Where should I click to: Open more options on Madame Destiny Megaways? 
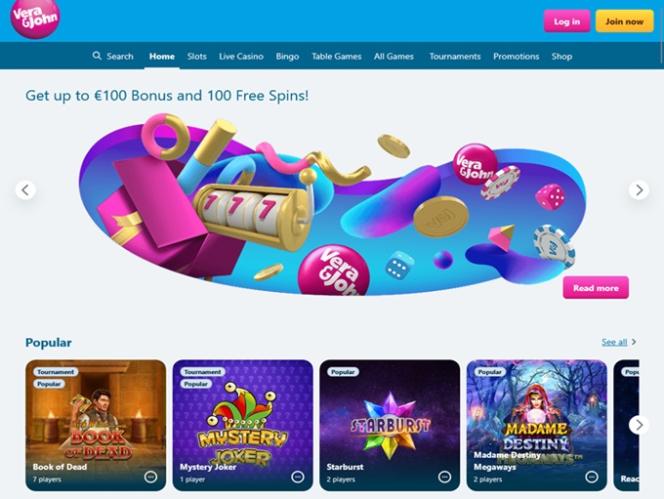tap(592, 477)
